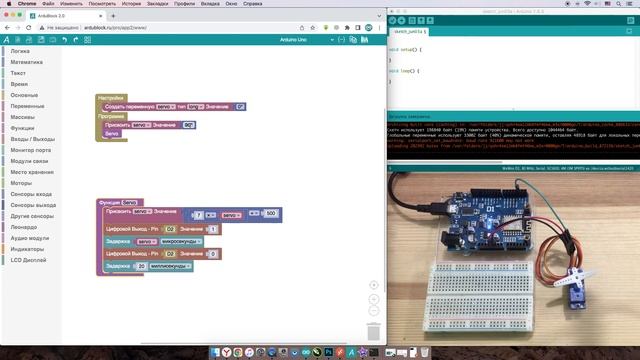The image size is (640, 360).
Task: Open a new Chrome tab
Action: point(113,16)
